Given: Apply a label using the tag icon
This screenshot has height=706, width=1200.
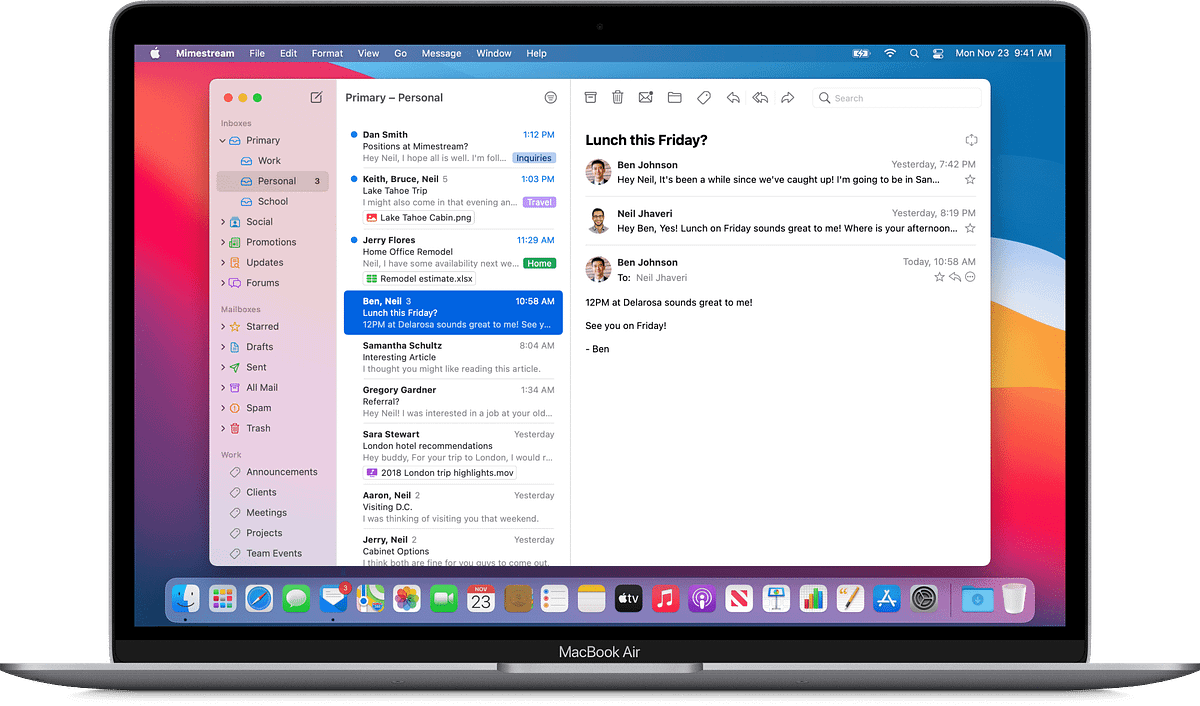Looking at the screenshot, I should pyautogui.click(x=703, y=97).
